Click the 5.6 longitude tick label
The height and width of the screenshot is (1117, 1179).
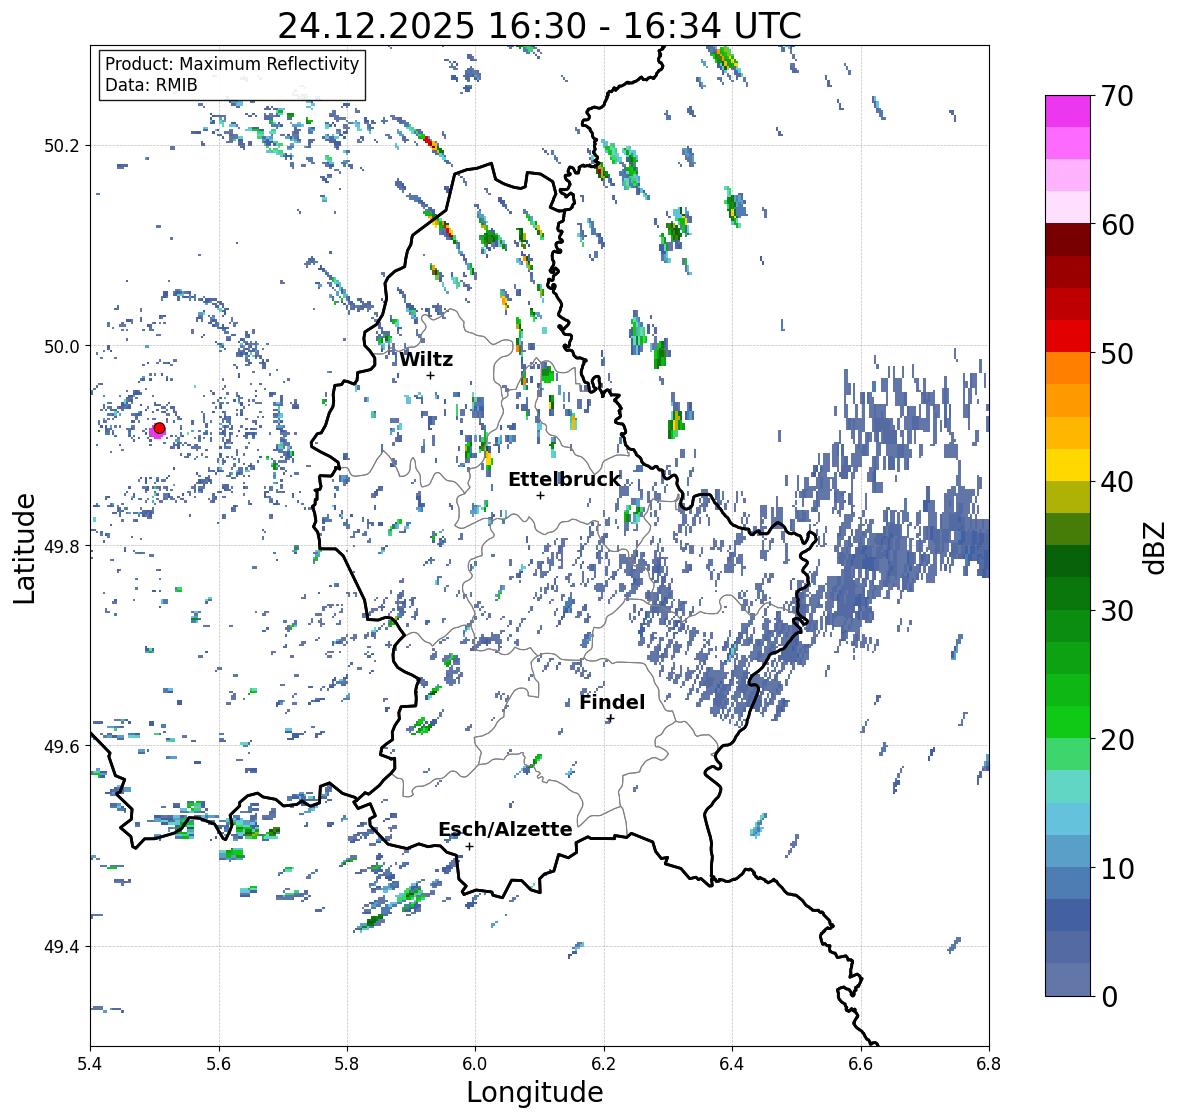tap(219, 1064)
